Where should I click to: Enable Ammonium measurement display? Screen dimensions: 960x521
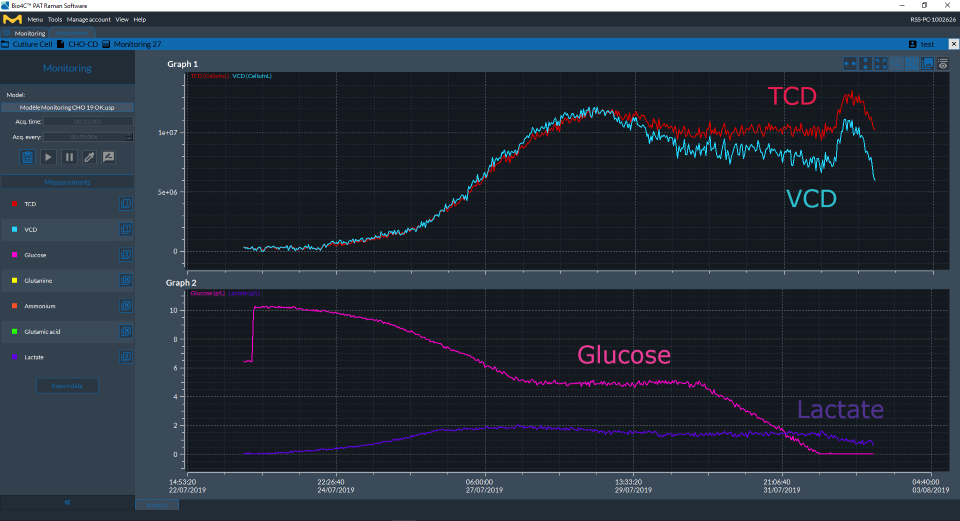126,306
